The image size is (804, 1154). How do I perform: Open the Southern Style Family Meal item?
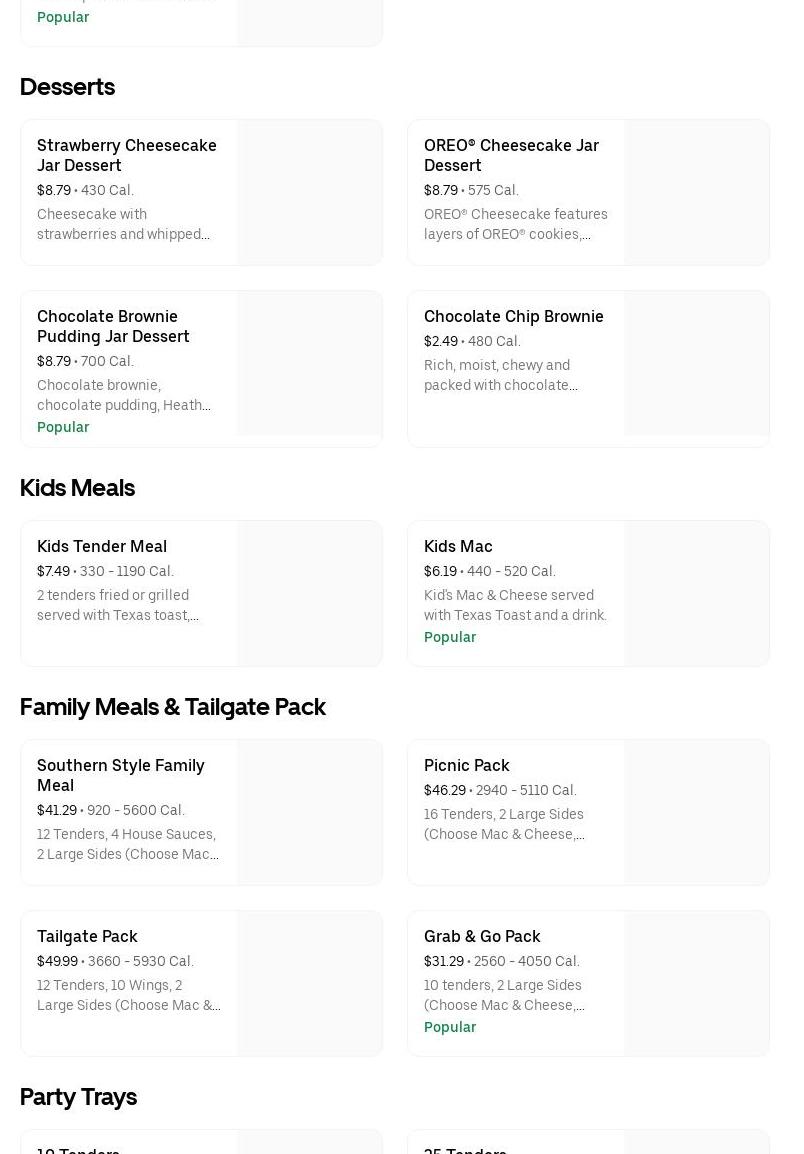(x=121, y=775)
